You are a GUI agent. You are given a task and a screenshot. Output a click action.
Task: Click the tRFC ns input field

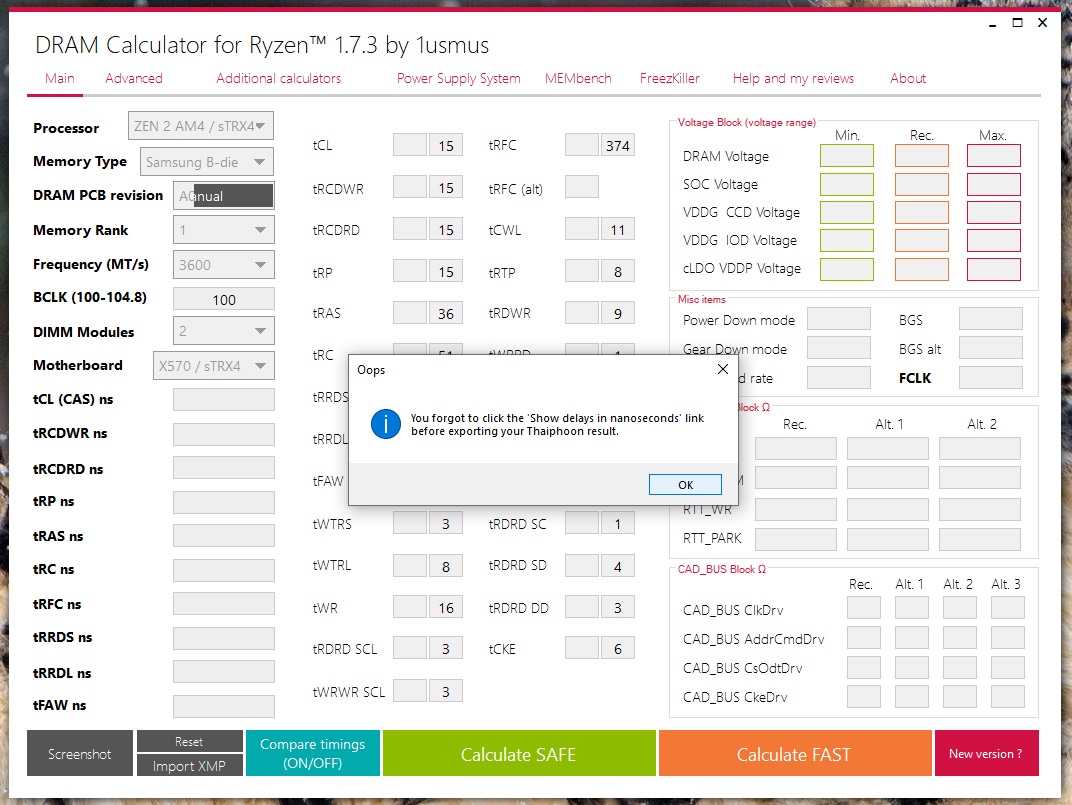224,604
